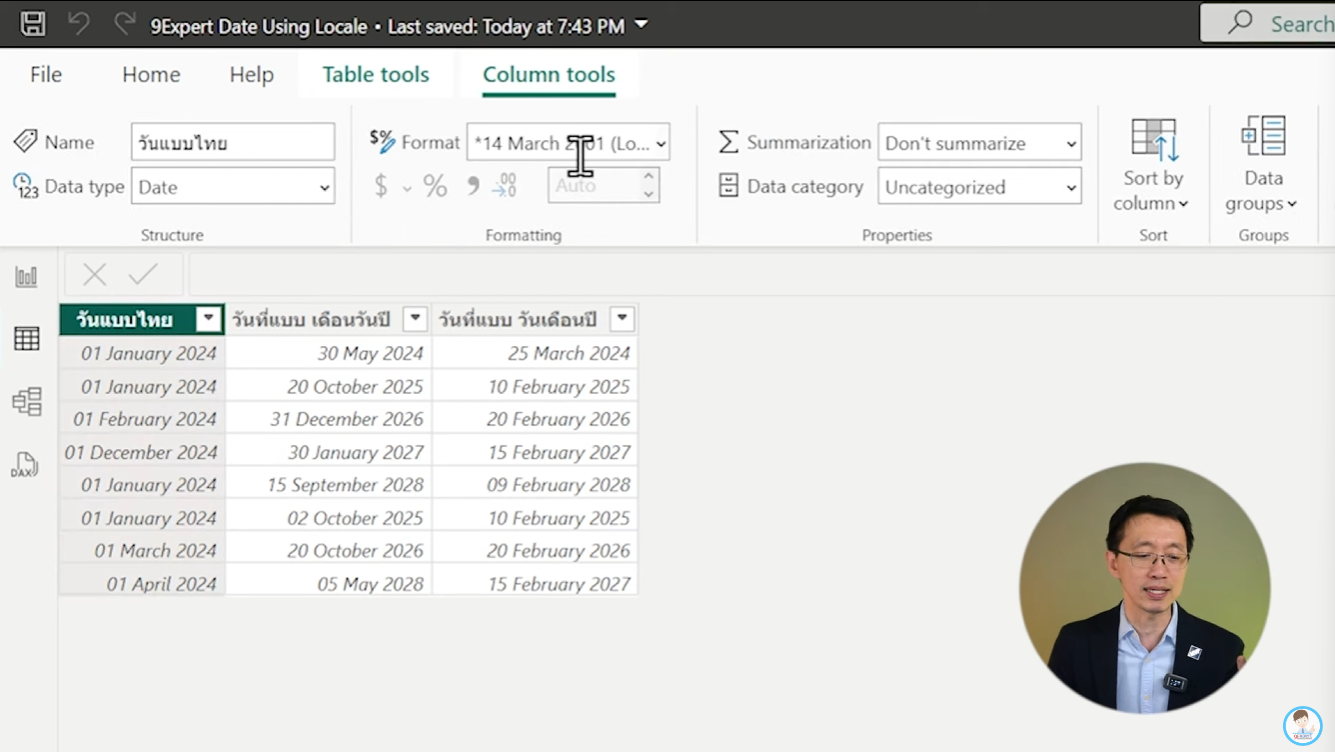Switch to Table view sidebar icon

[x=27, y=339]
